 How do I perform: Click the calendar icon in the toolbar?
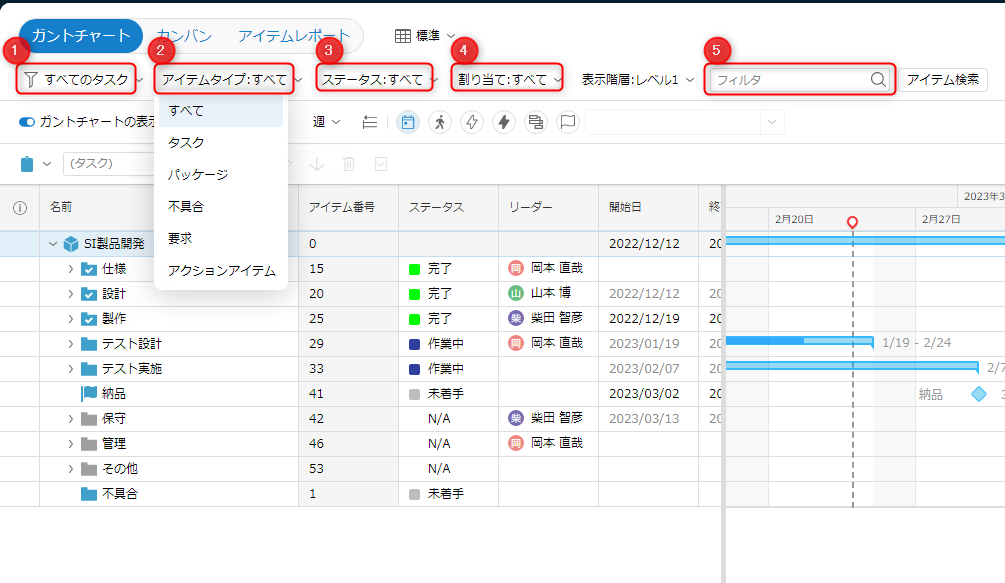coord(408,122)
